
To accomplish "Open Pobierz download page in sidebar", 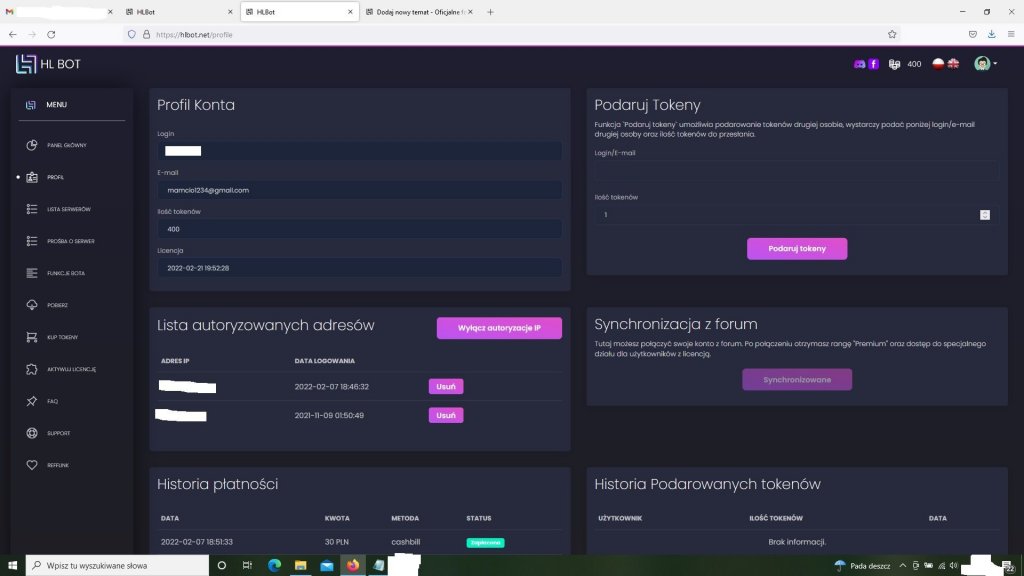I will [56, 305].
